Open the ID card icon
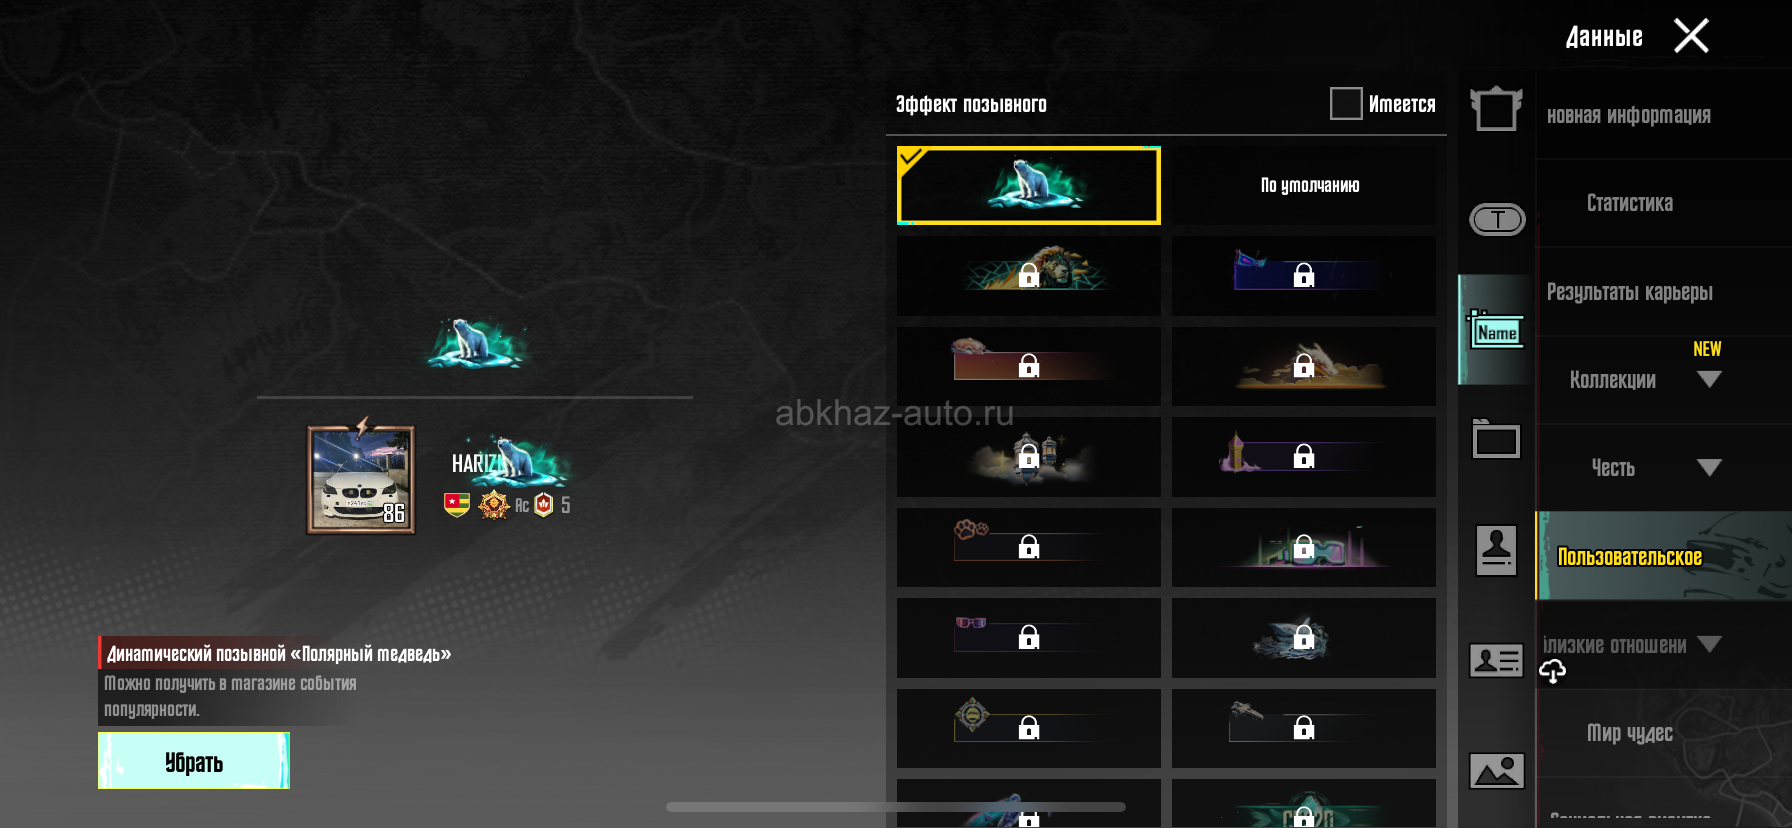This screenshot has height=828, width=1792. [1496, 661]
